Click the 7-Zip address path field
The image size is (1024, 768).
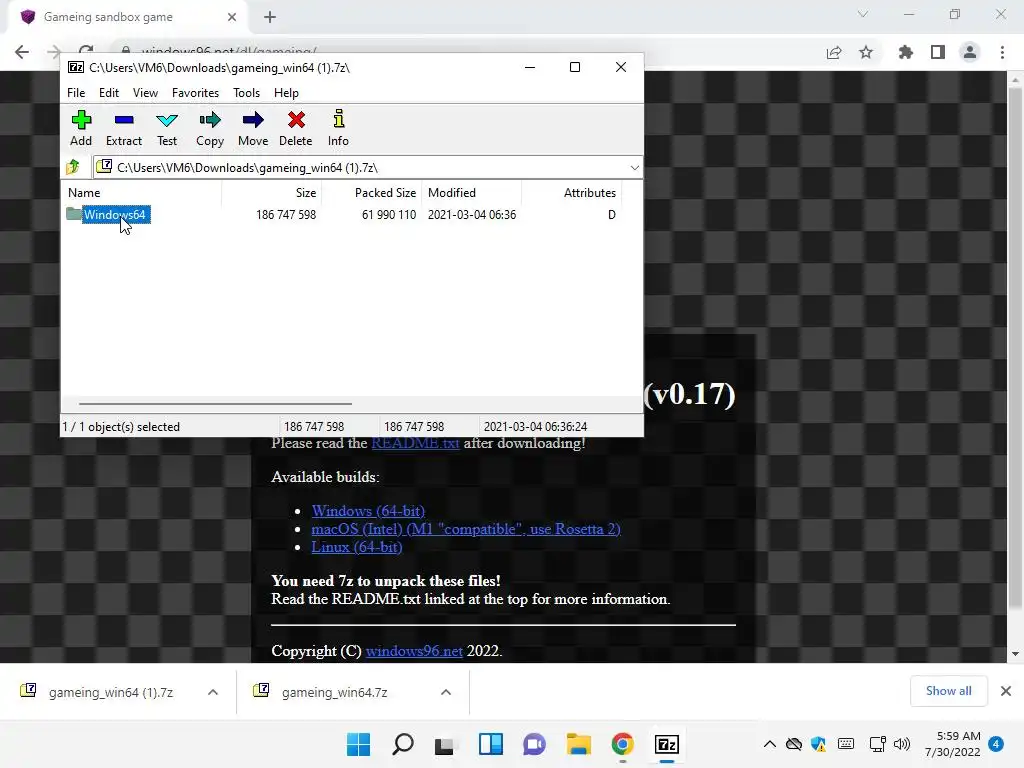368,168
